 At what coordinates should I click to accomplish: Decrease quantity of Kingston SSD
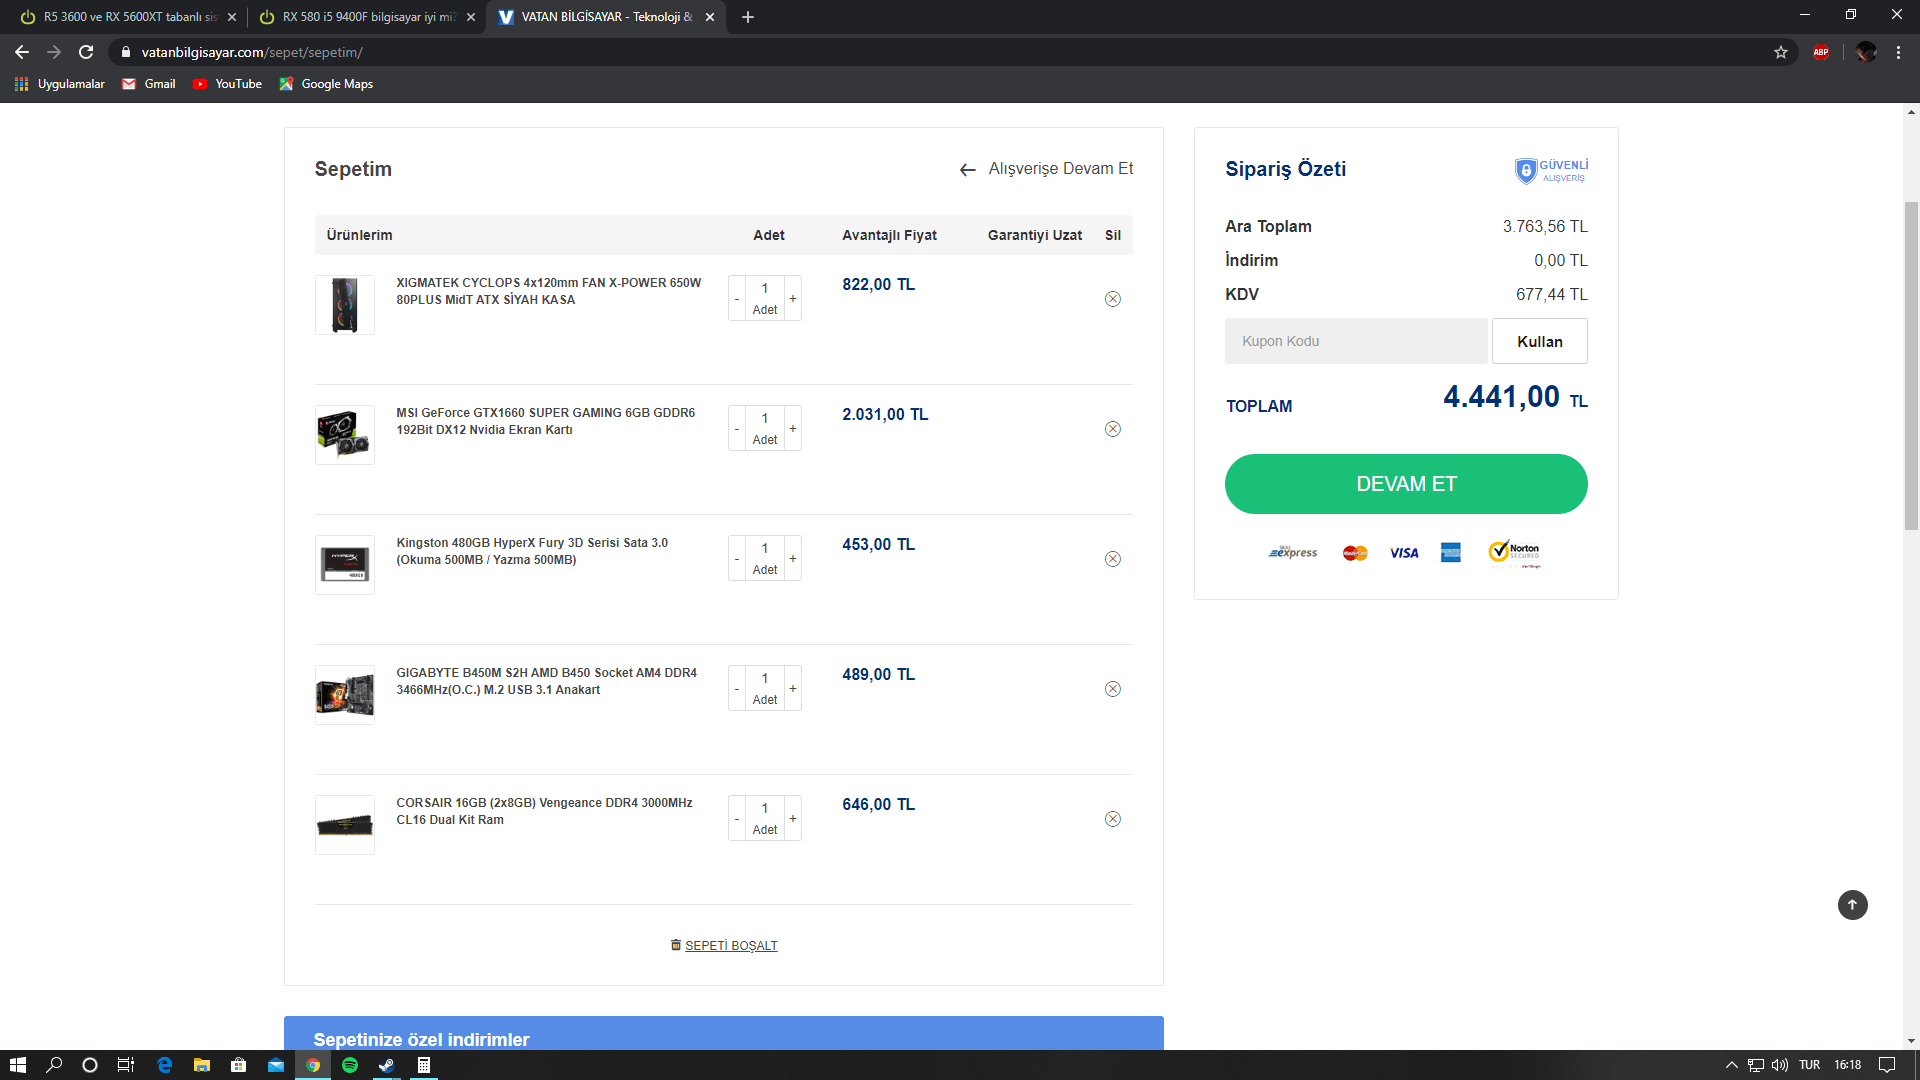737,559
